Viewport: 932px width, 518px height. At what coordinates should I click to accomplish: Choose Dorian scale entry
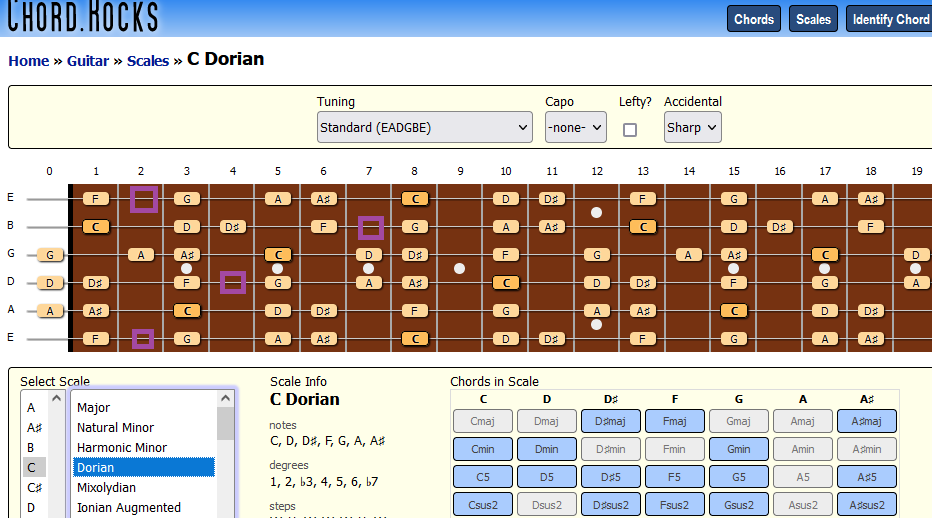[144, 467]
